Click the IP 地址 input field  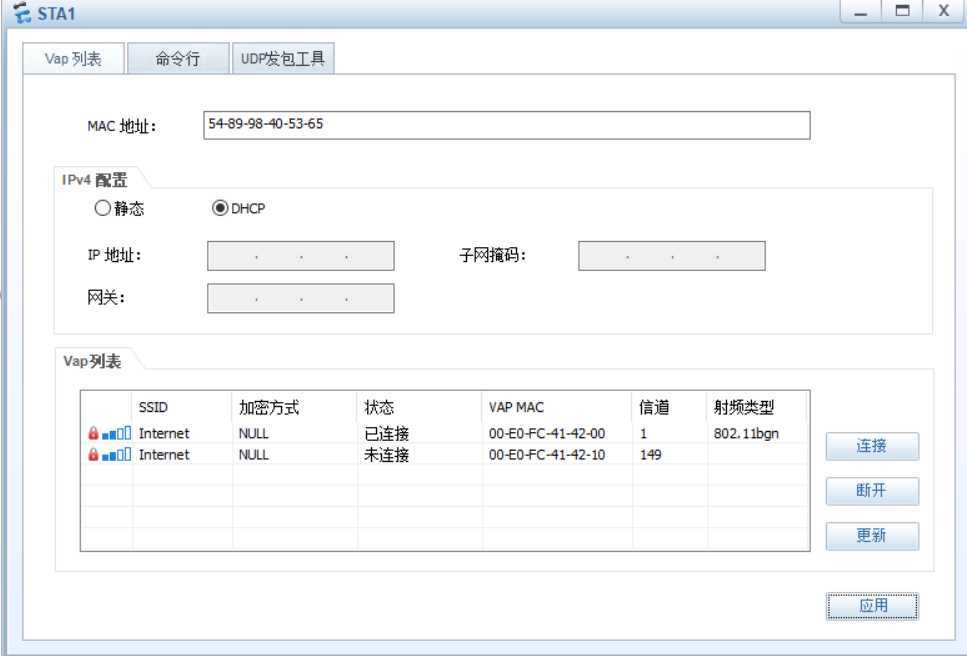point(300,256)
